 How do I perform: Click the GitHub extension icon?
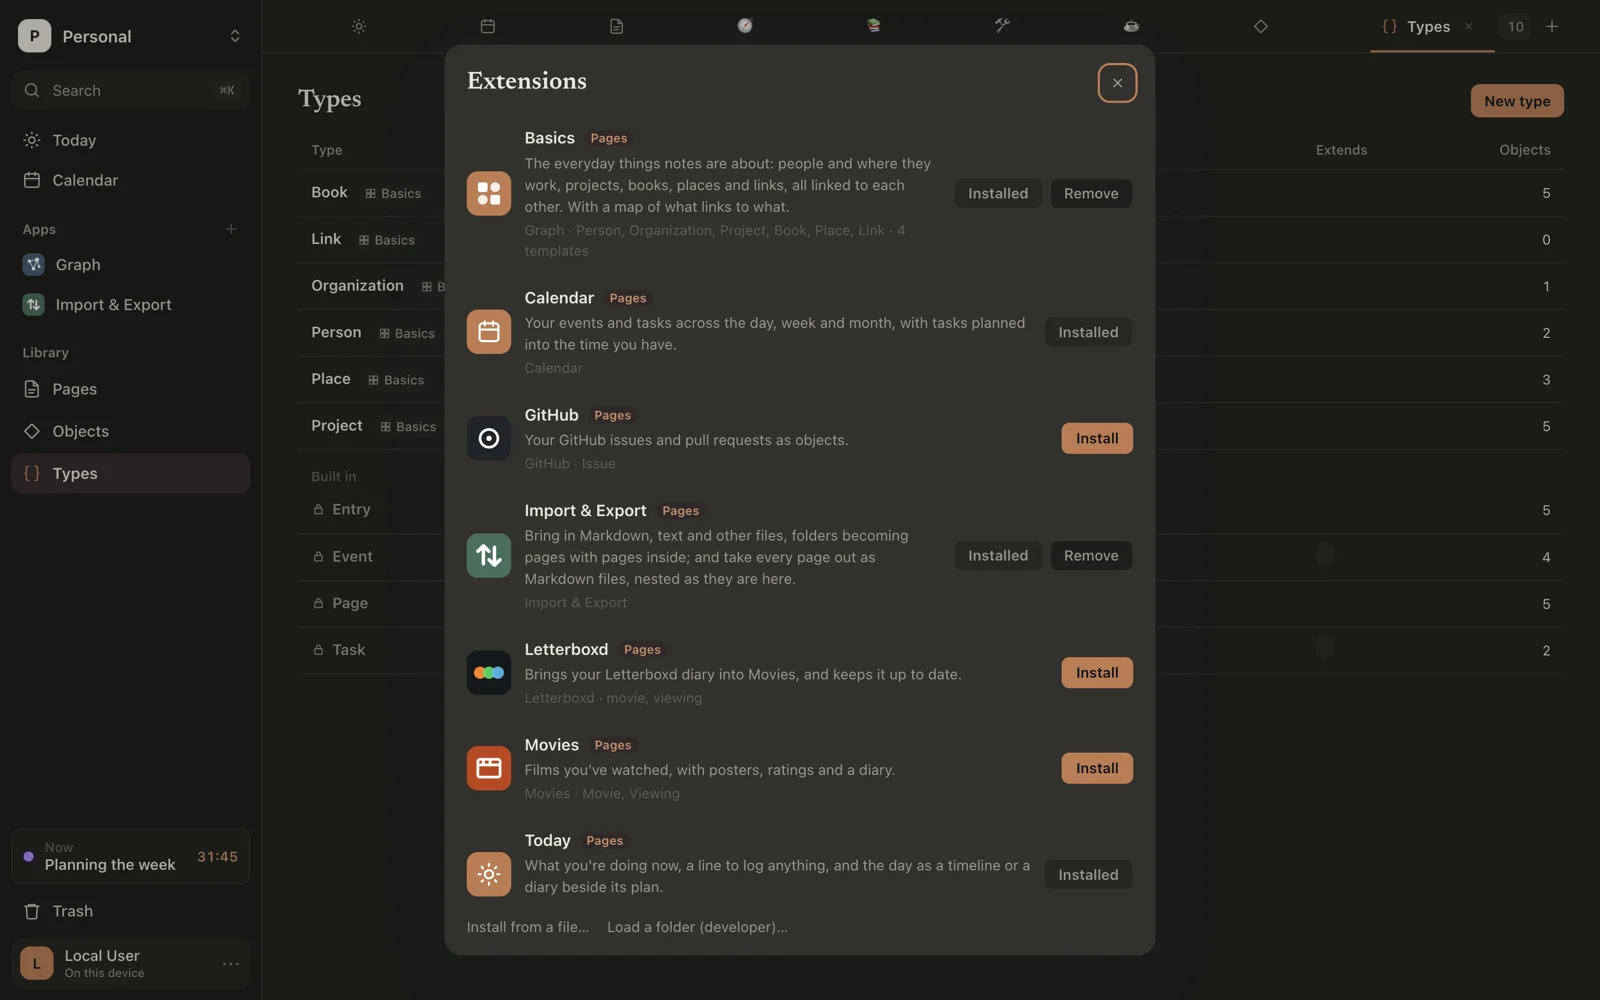tap(489, 438)
